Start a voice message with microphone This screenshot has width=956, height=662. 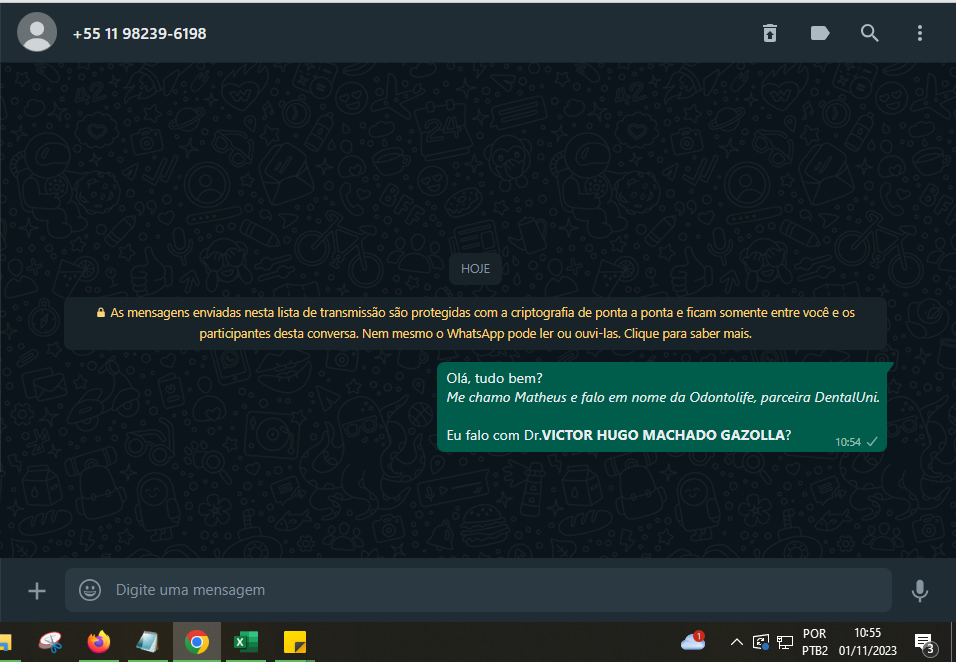click(x=919, y=590)
